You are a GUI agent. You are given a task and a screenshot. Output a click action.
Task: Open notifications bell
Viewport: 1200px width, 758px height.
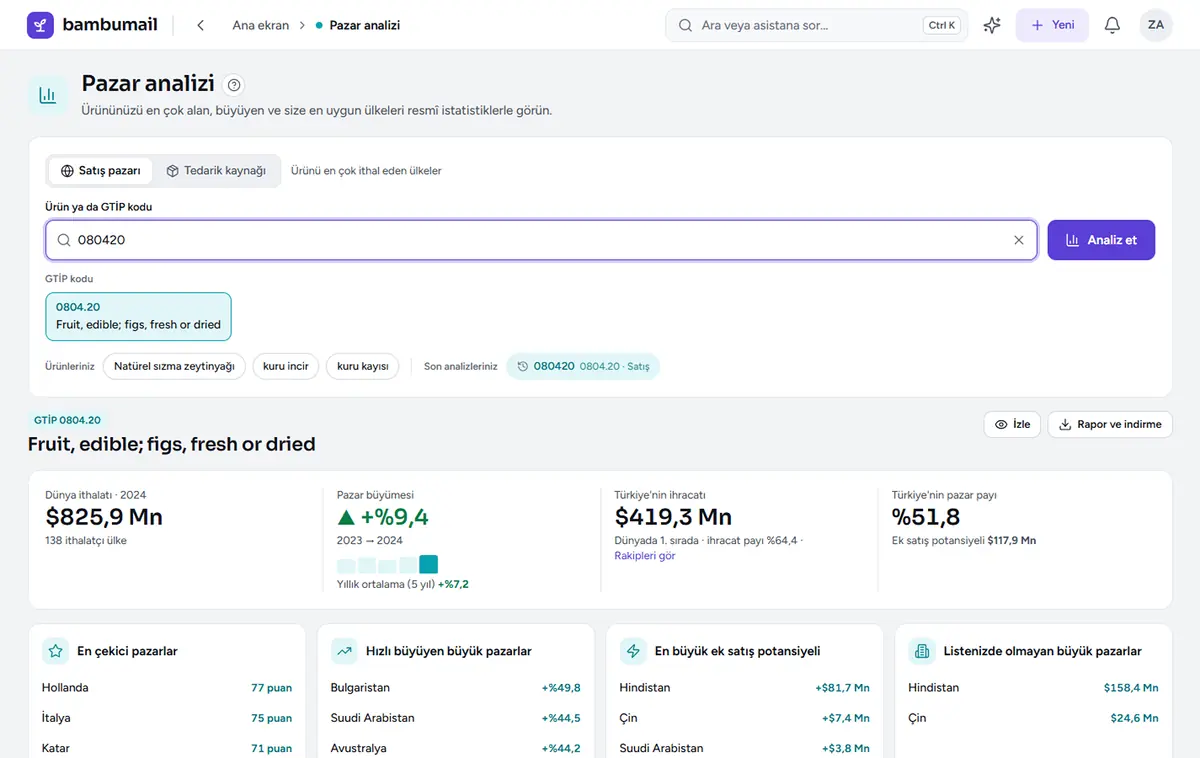(x=1112, y=25)
